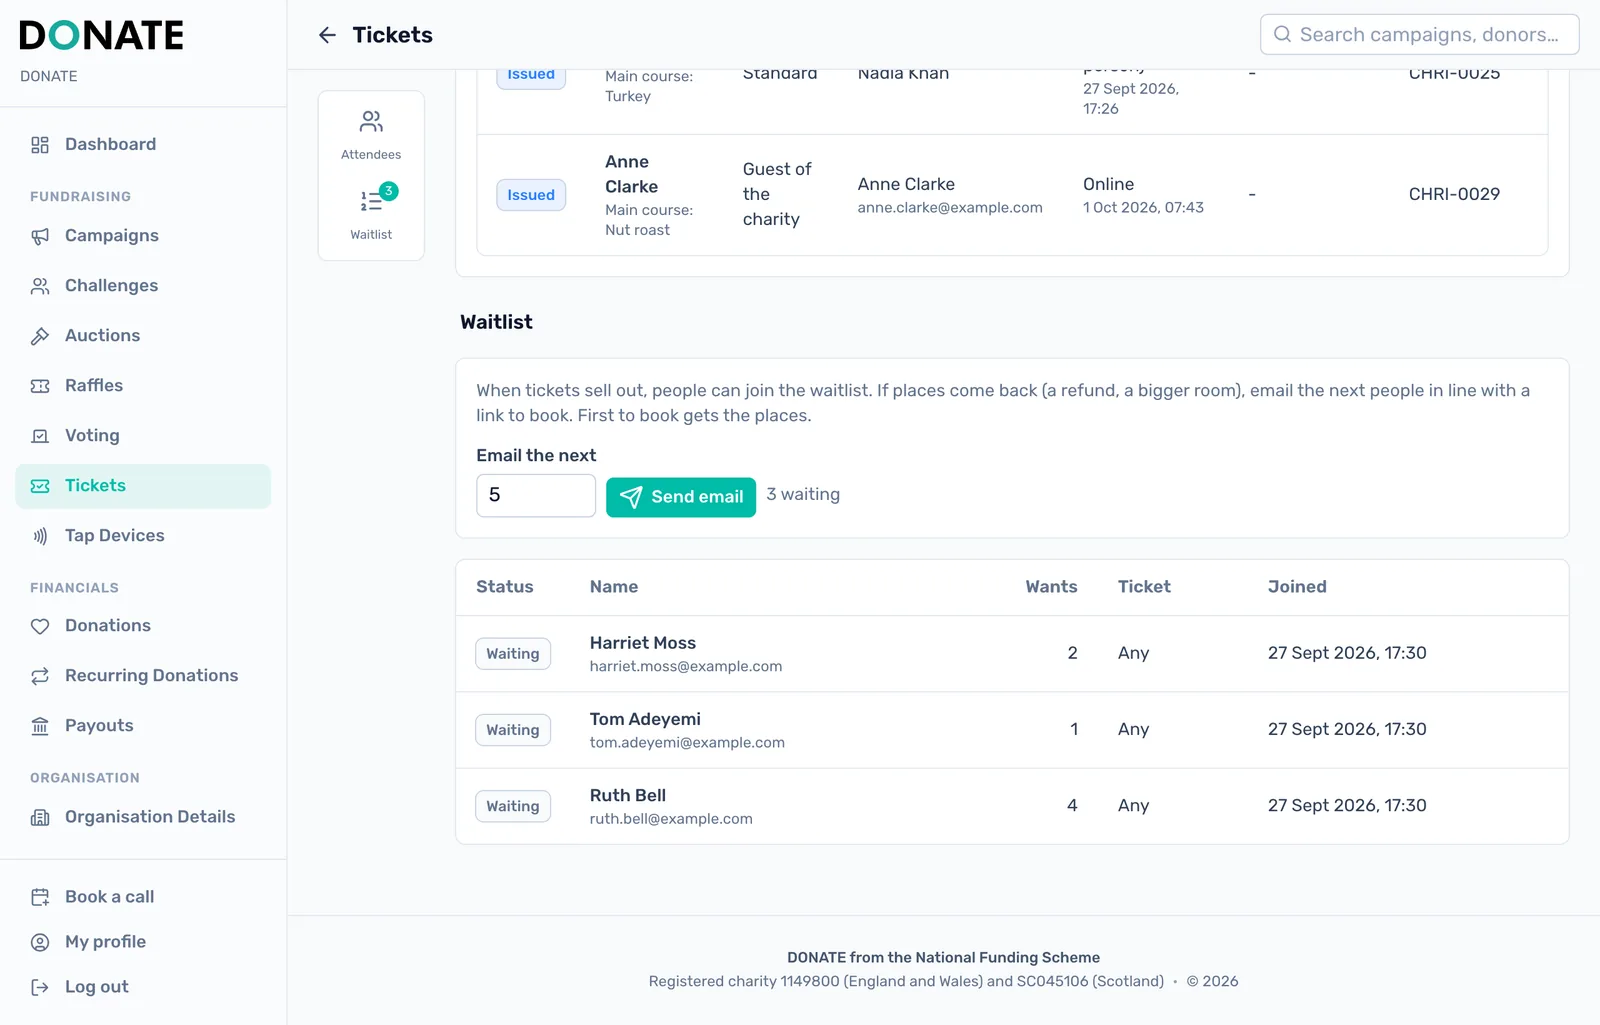Viewport: 1600px width, 1025px height.
Task: Click the Donations heart icon
Action: point(40,626)
